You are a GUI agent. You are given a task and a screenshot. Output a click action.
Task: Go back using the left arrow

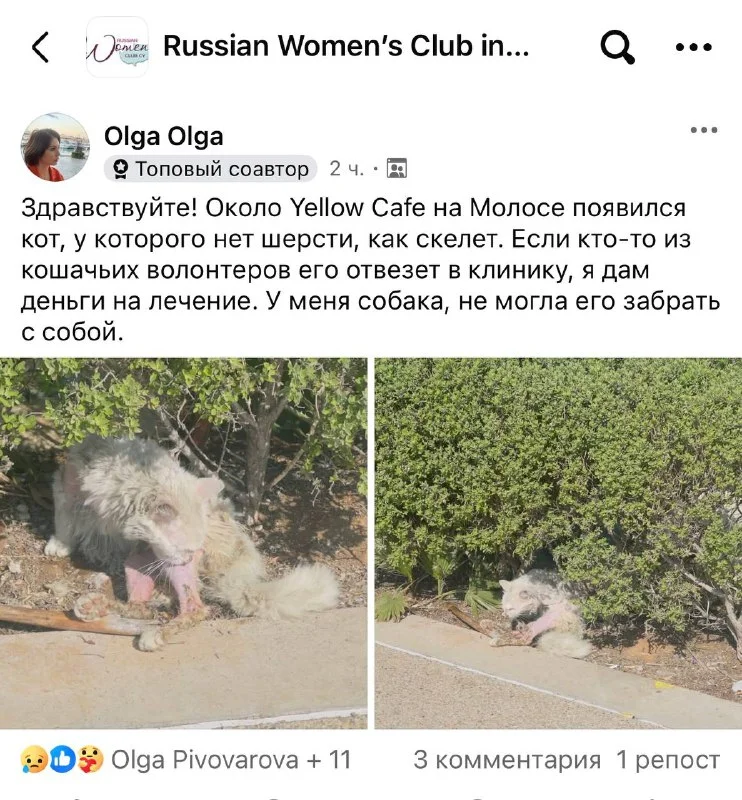click(41, 47)
